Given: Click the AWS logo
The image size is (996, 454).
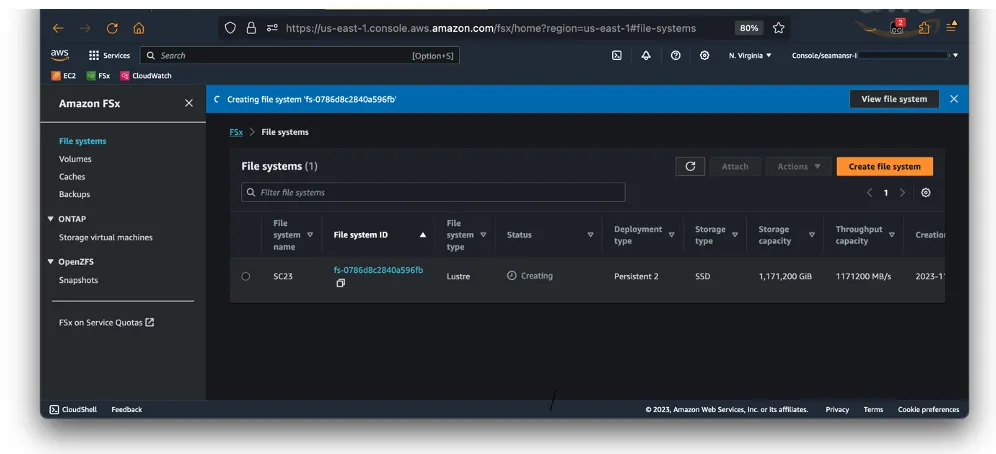Looking at the screenshot, I should 60,55.
